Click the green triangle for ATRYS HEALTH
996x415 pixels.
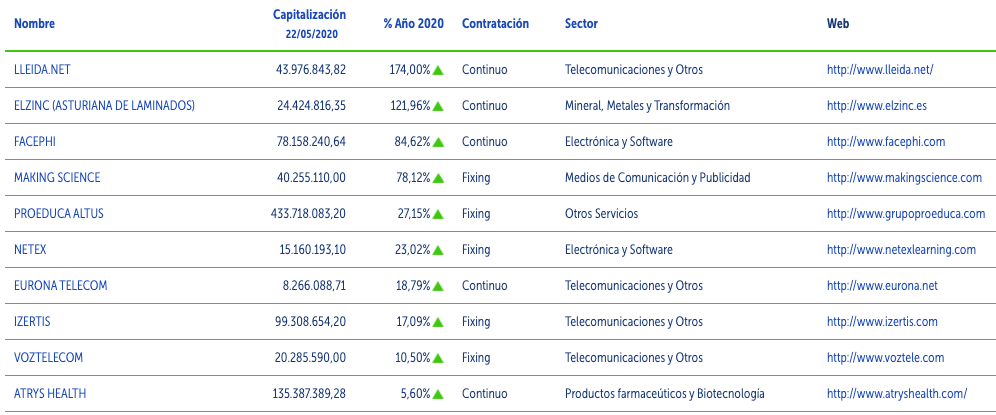click(438, 395)
